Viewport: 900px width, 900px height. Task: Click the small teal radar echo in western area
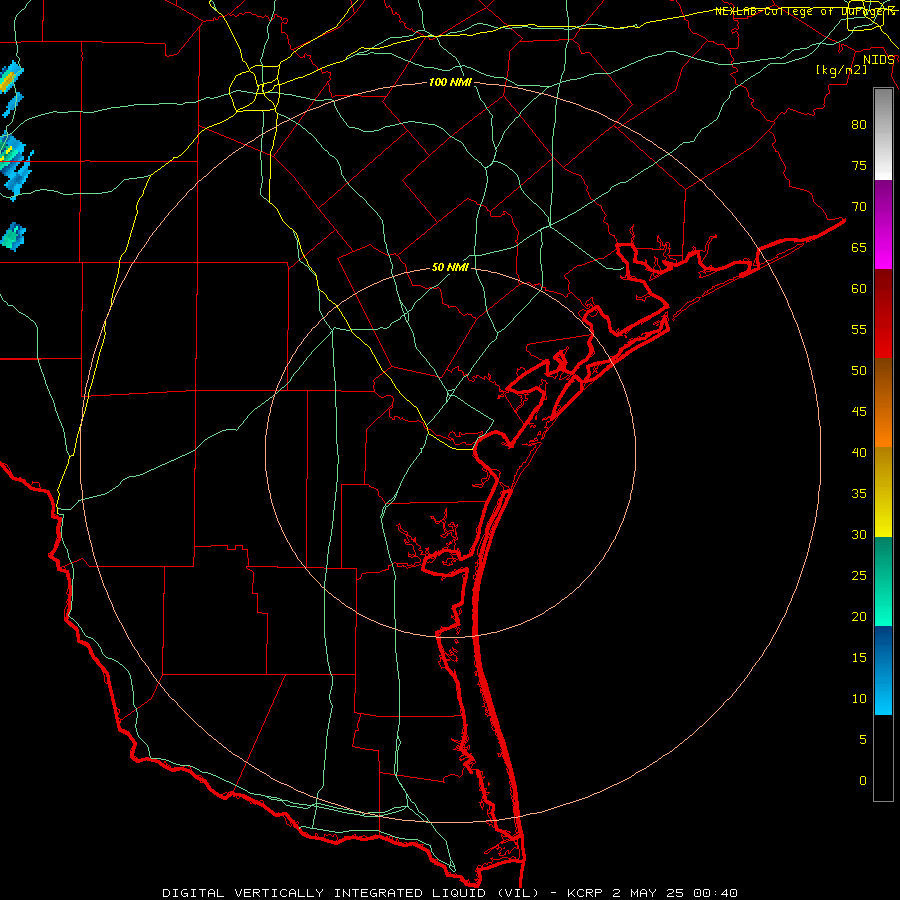pyautogui.click(x=13, y=237)
